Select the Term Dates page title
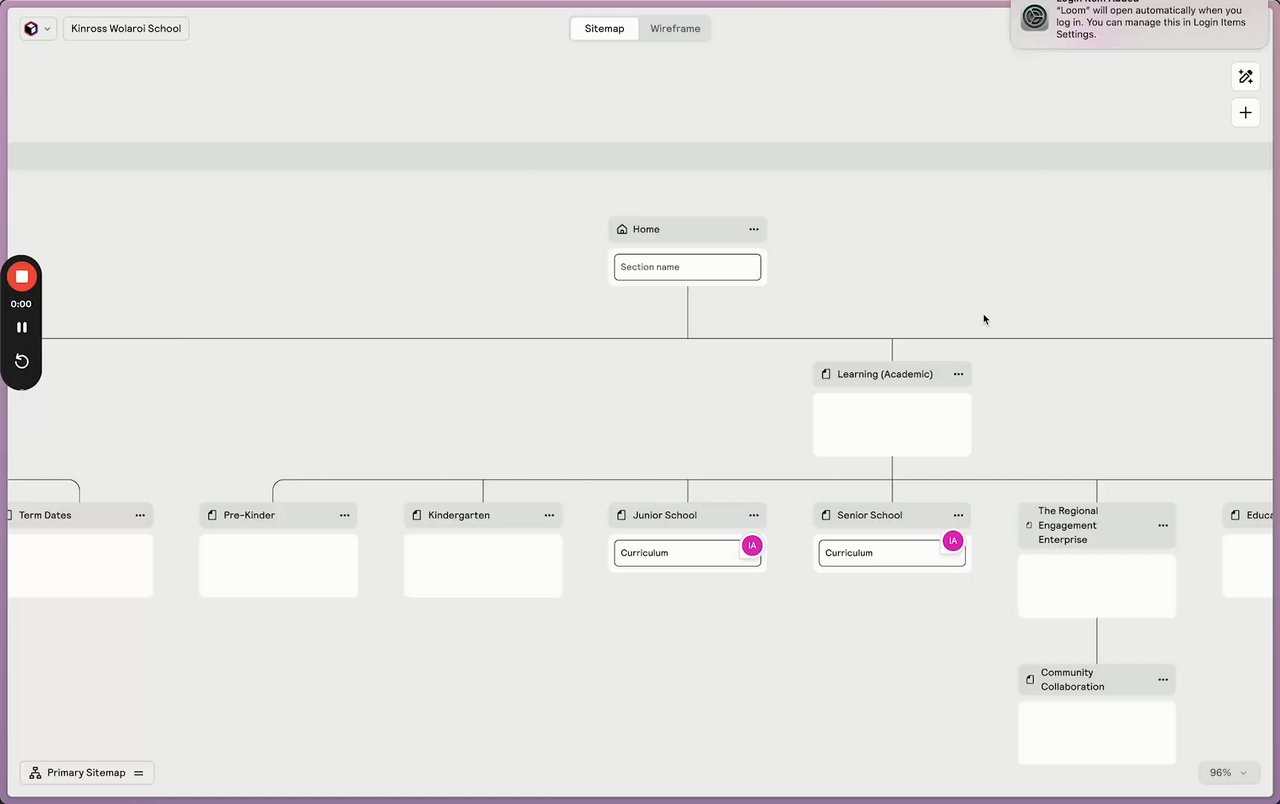1280x804 pixels. 45,515
